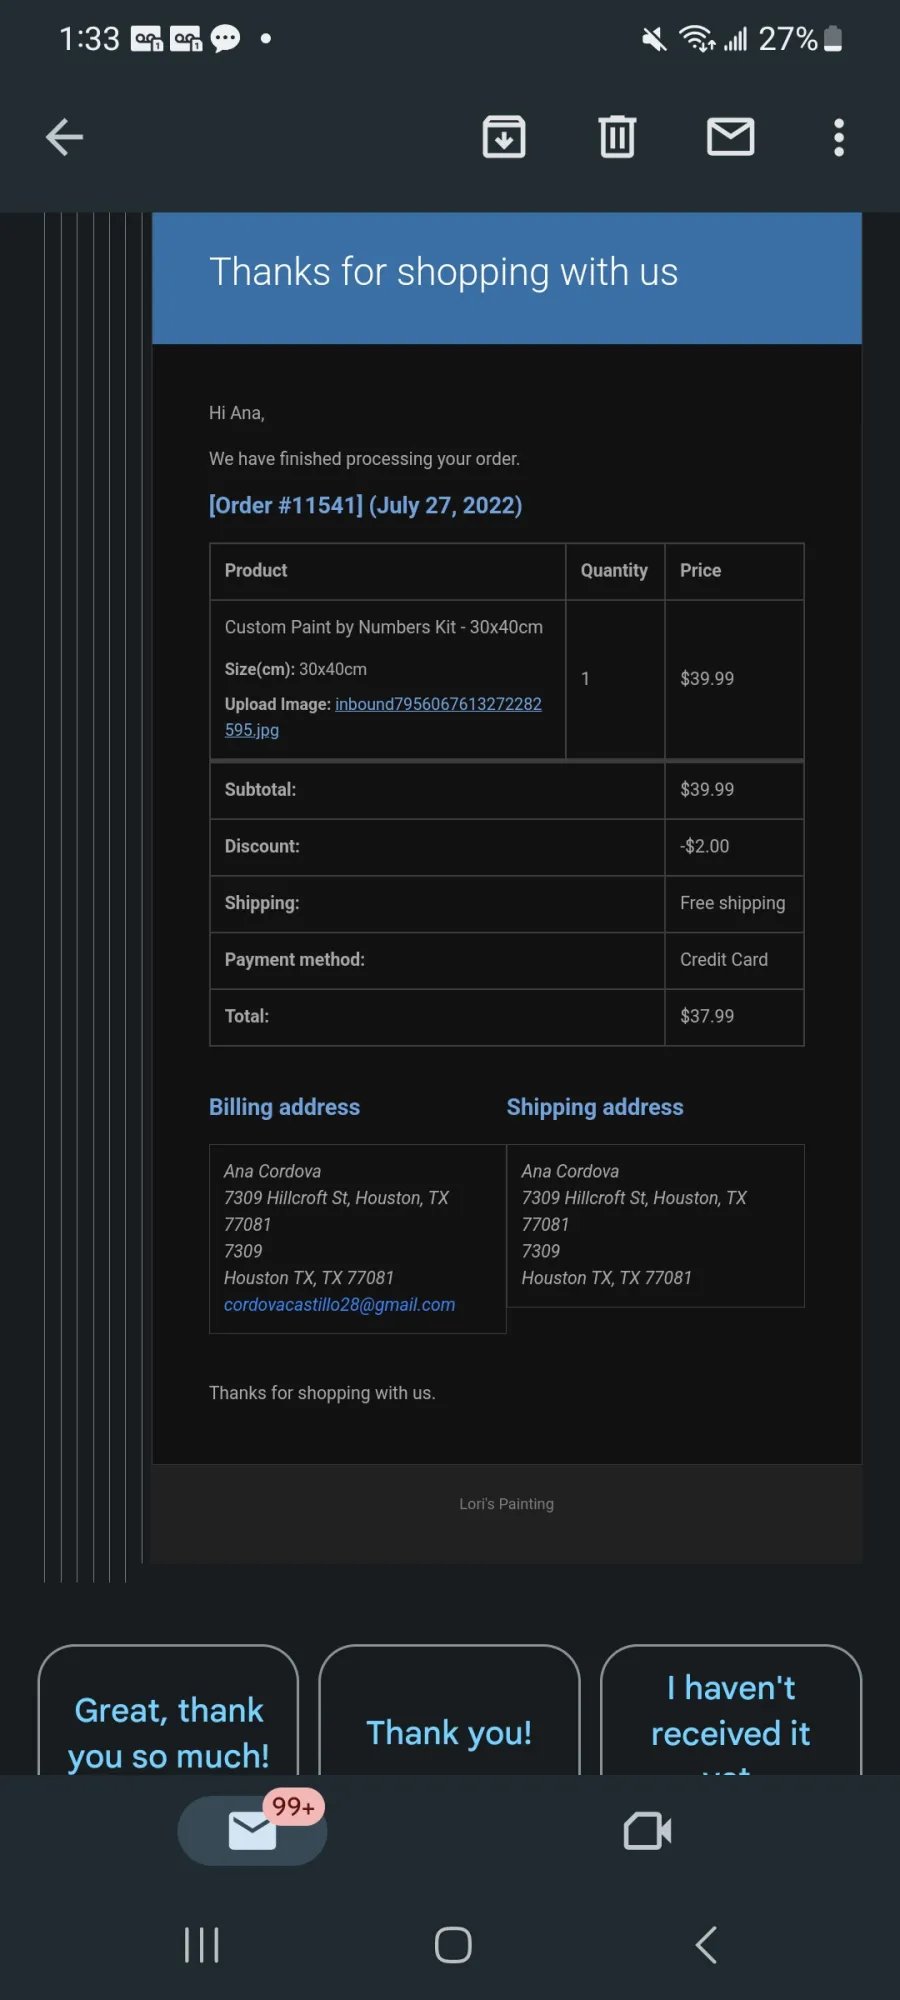
Task: Tap the Shipping address heading
Action: pyautogui.click(x=595, y=1107)
